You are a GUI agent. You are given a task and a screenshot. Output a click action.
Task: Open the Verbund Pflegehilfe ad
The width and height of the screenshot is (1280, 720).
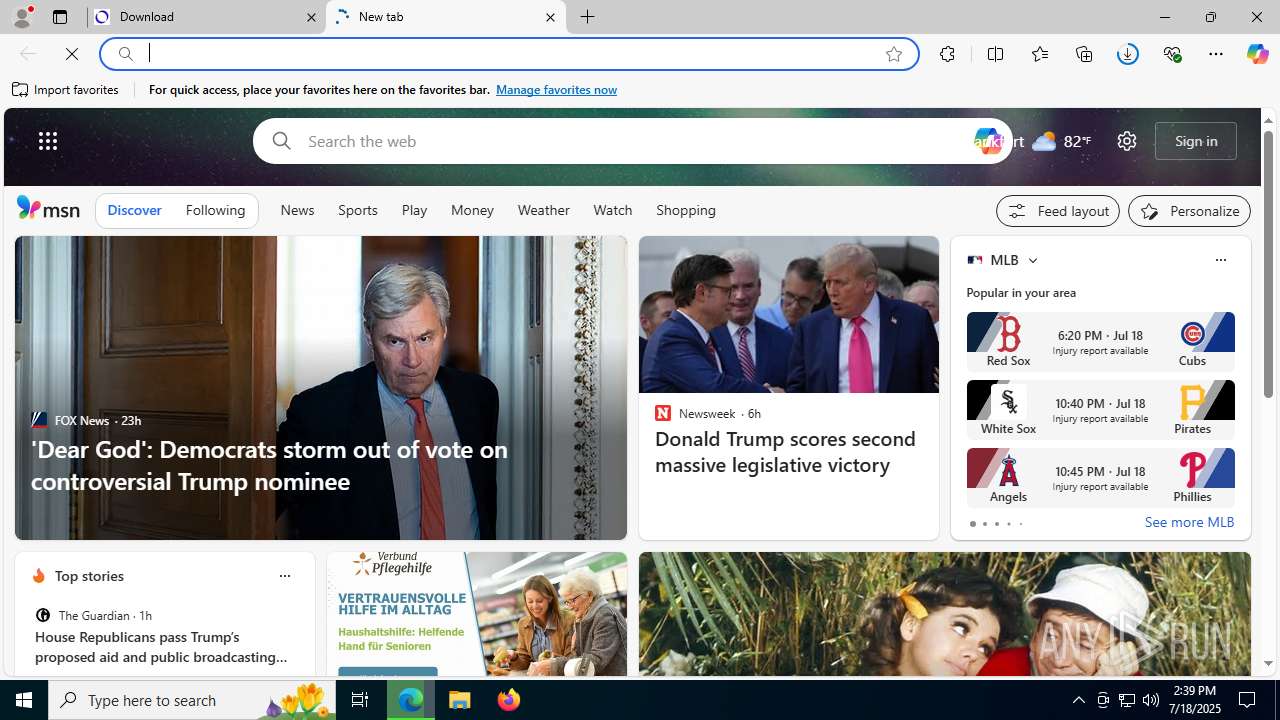[x=477, y=614]
